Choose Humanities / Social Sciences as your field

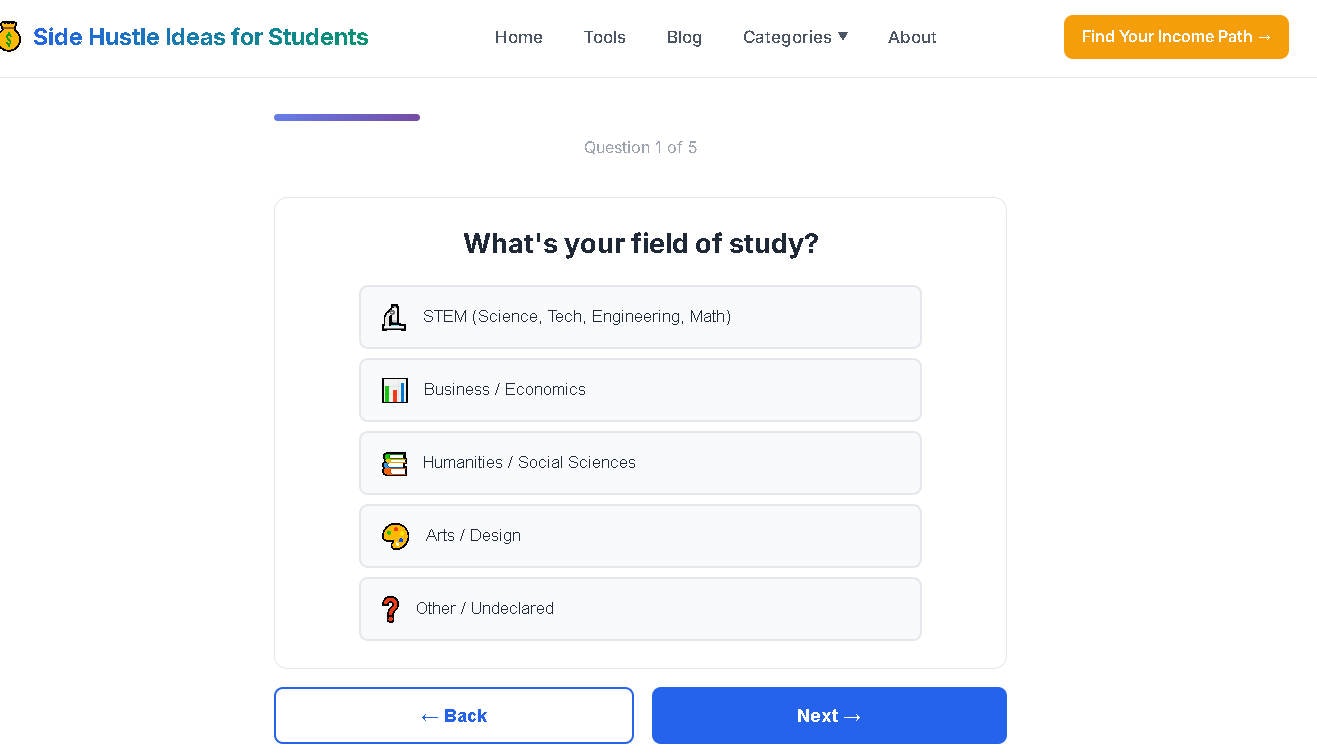(x=640, y=463)
